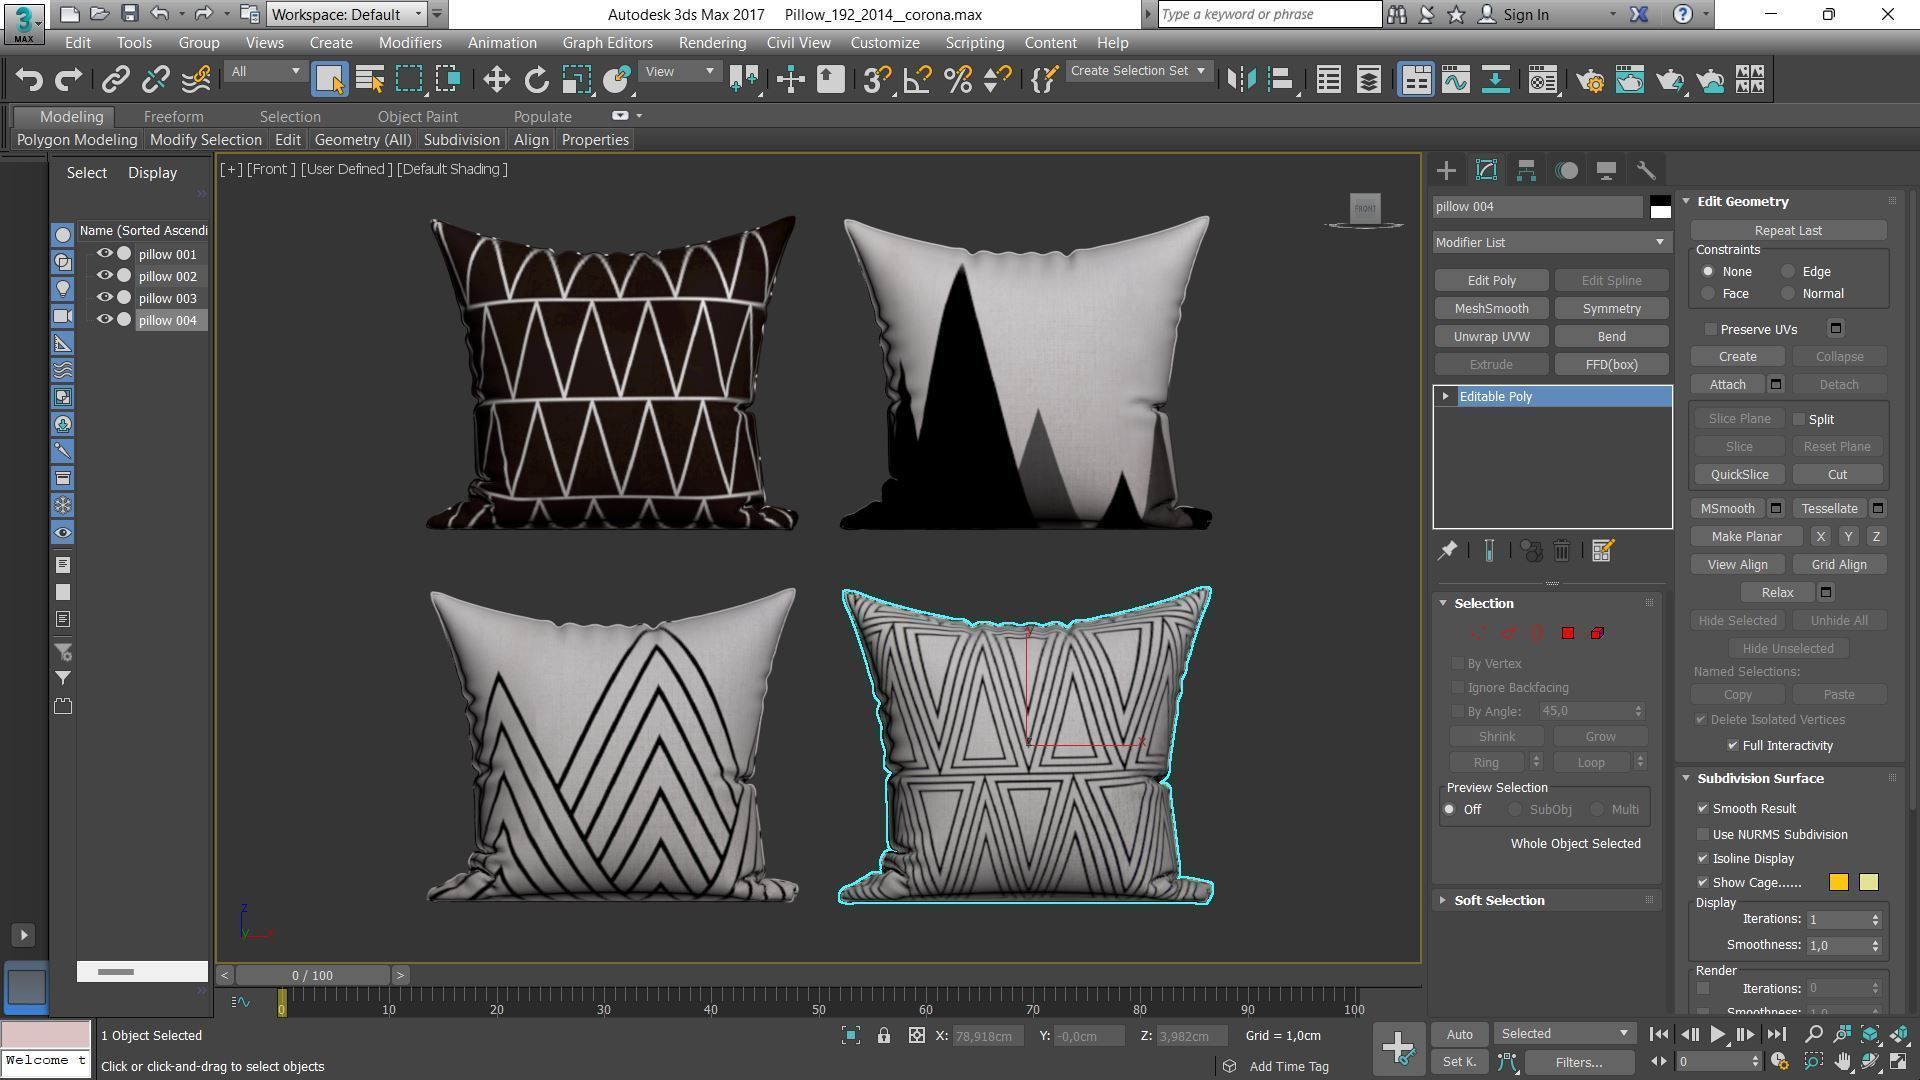Enable Preserve UVs checkbox
This screenshot has width=1920, height=1080.
point(1711,329)
